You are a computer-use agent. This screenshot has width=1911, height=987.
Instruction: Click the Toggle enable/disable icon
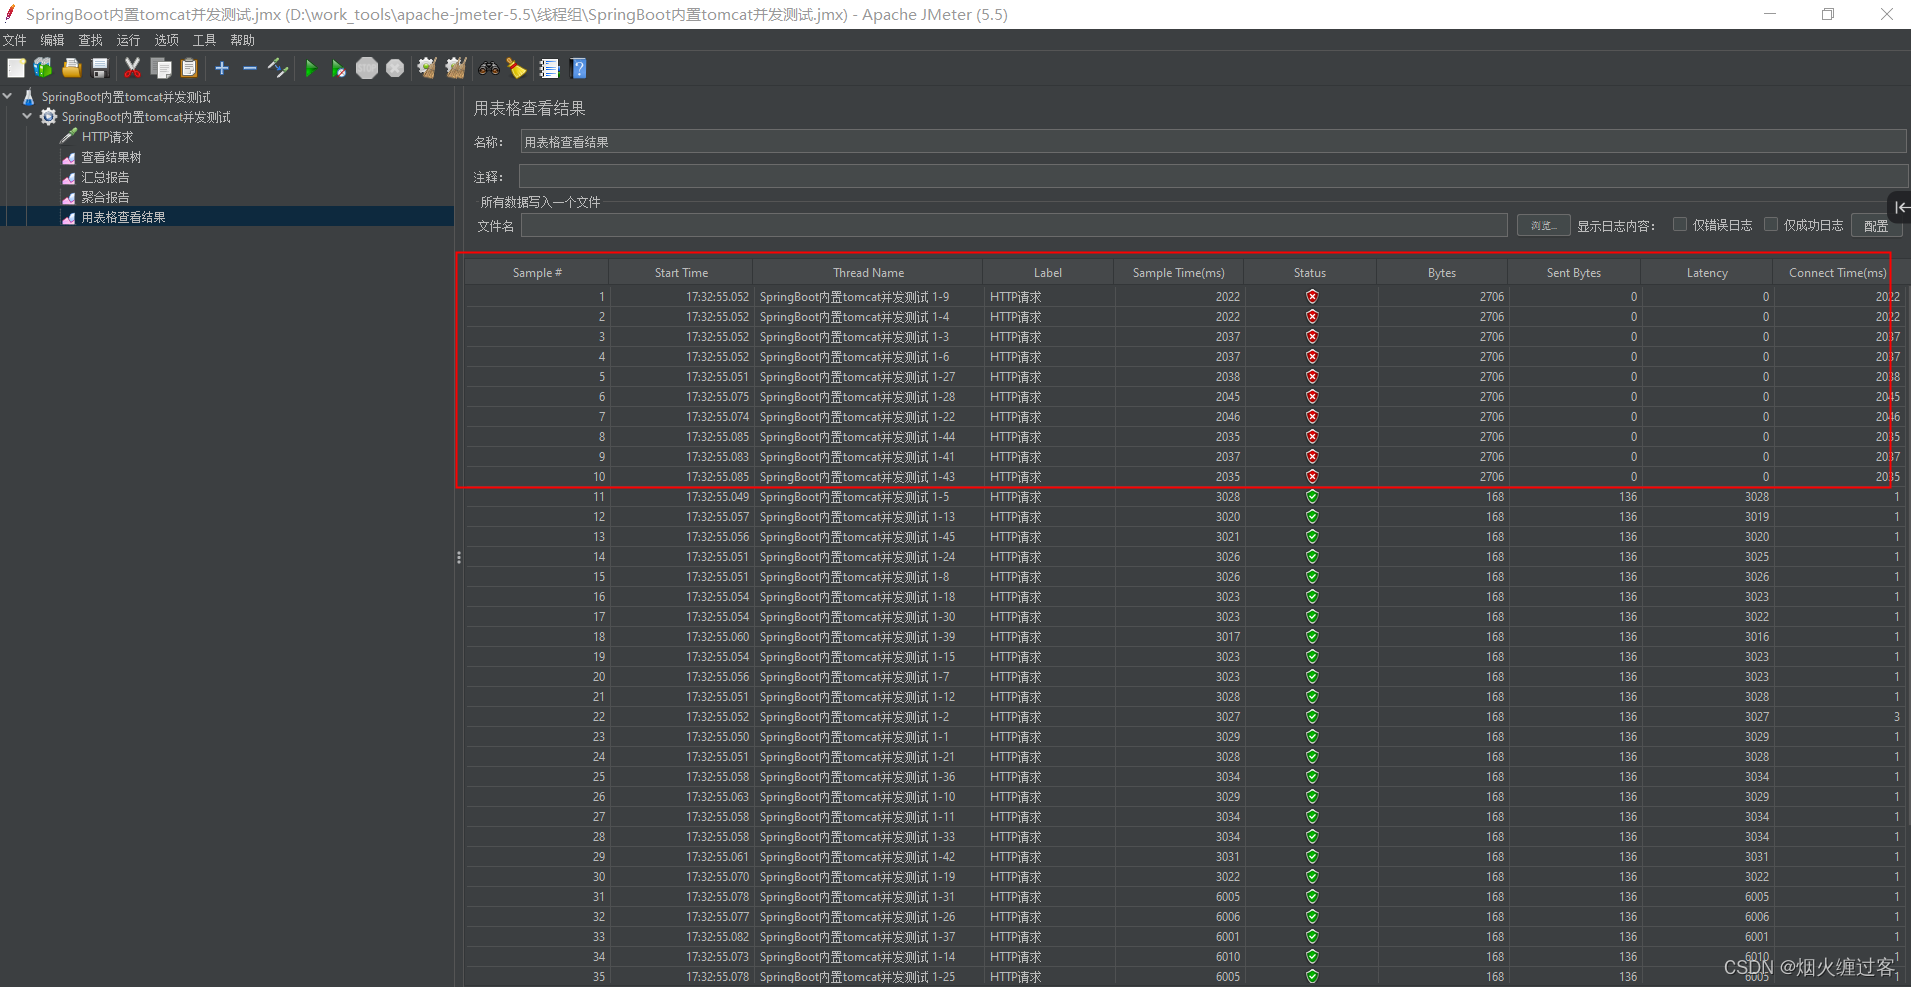tap(278, 68)
